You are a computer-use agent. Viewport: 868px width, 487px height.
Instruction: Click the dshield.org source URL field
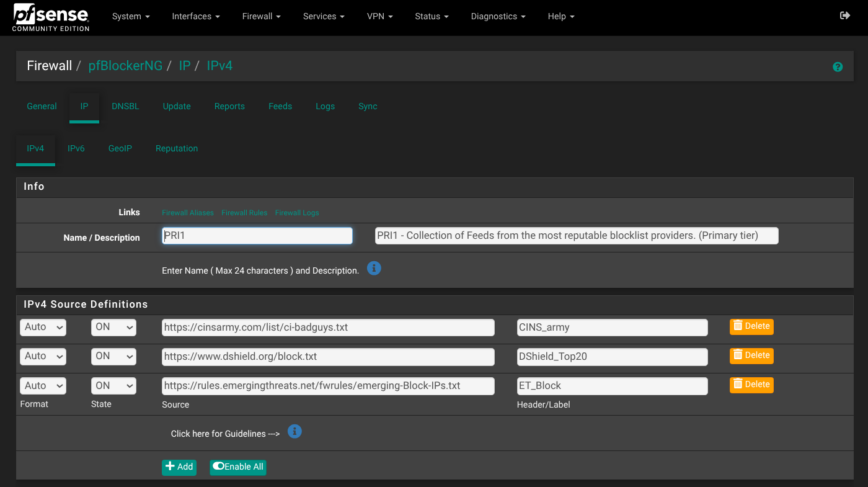328,356
